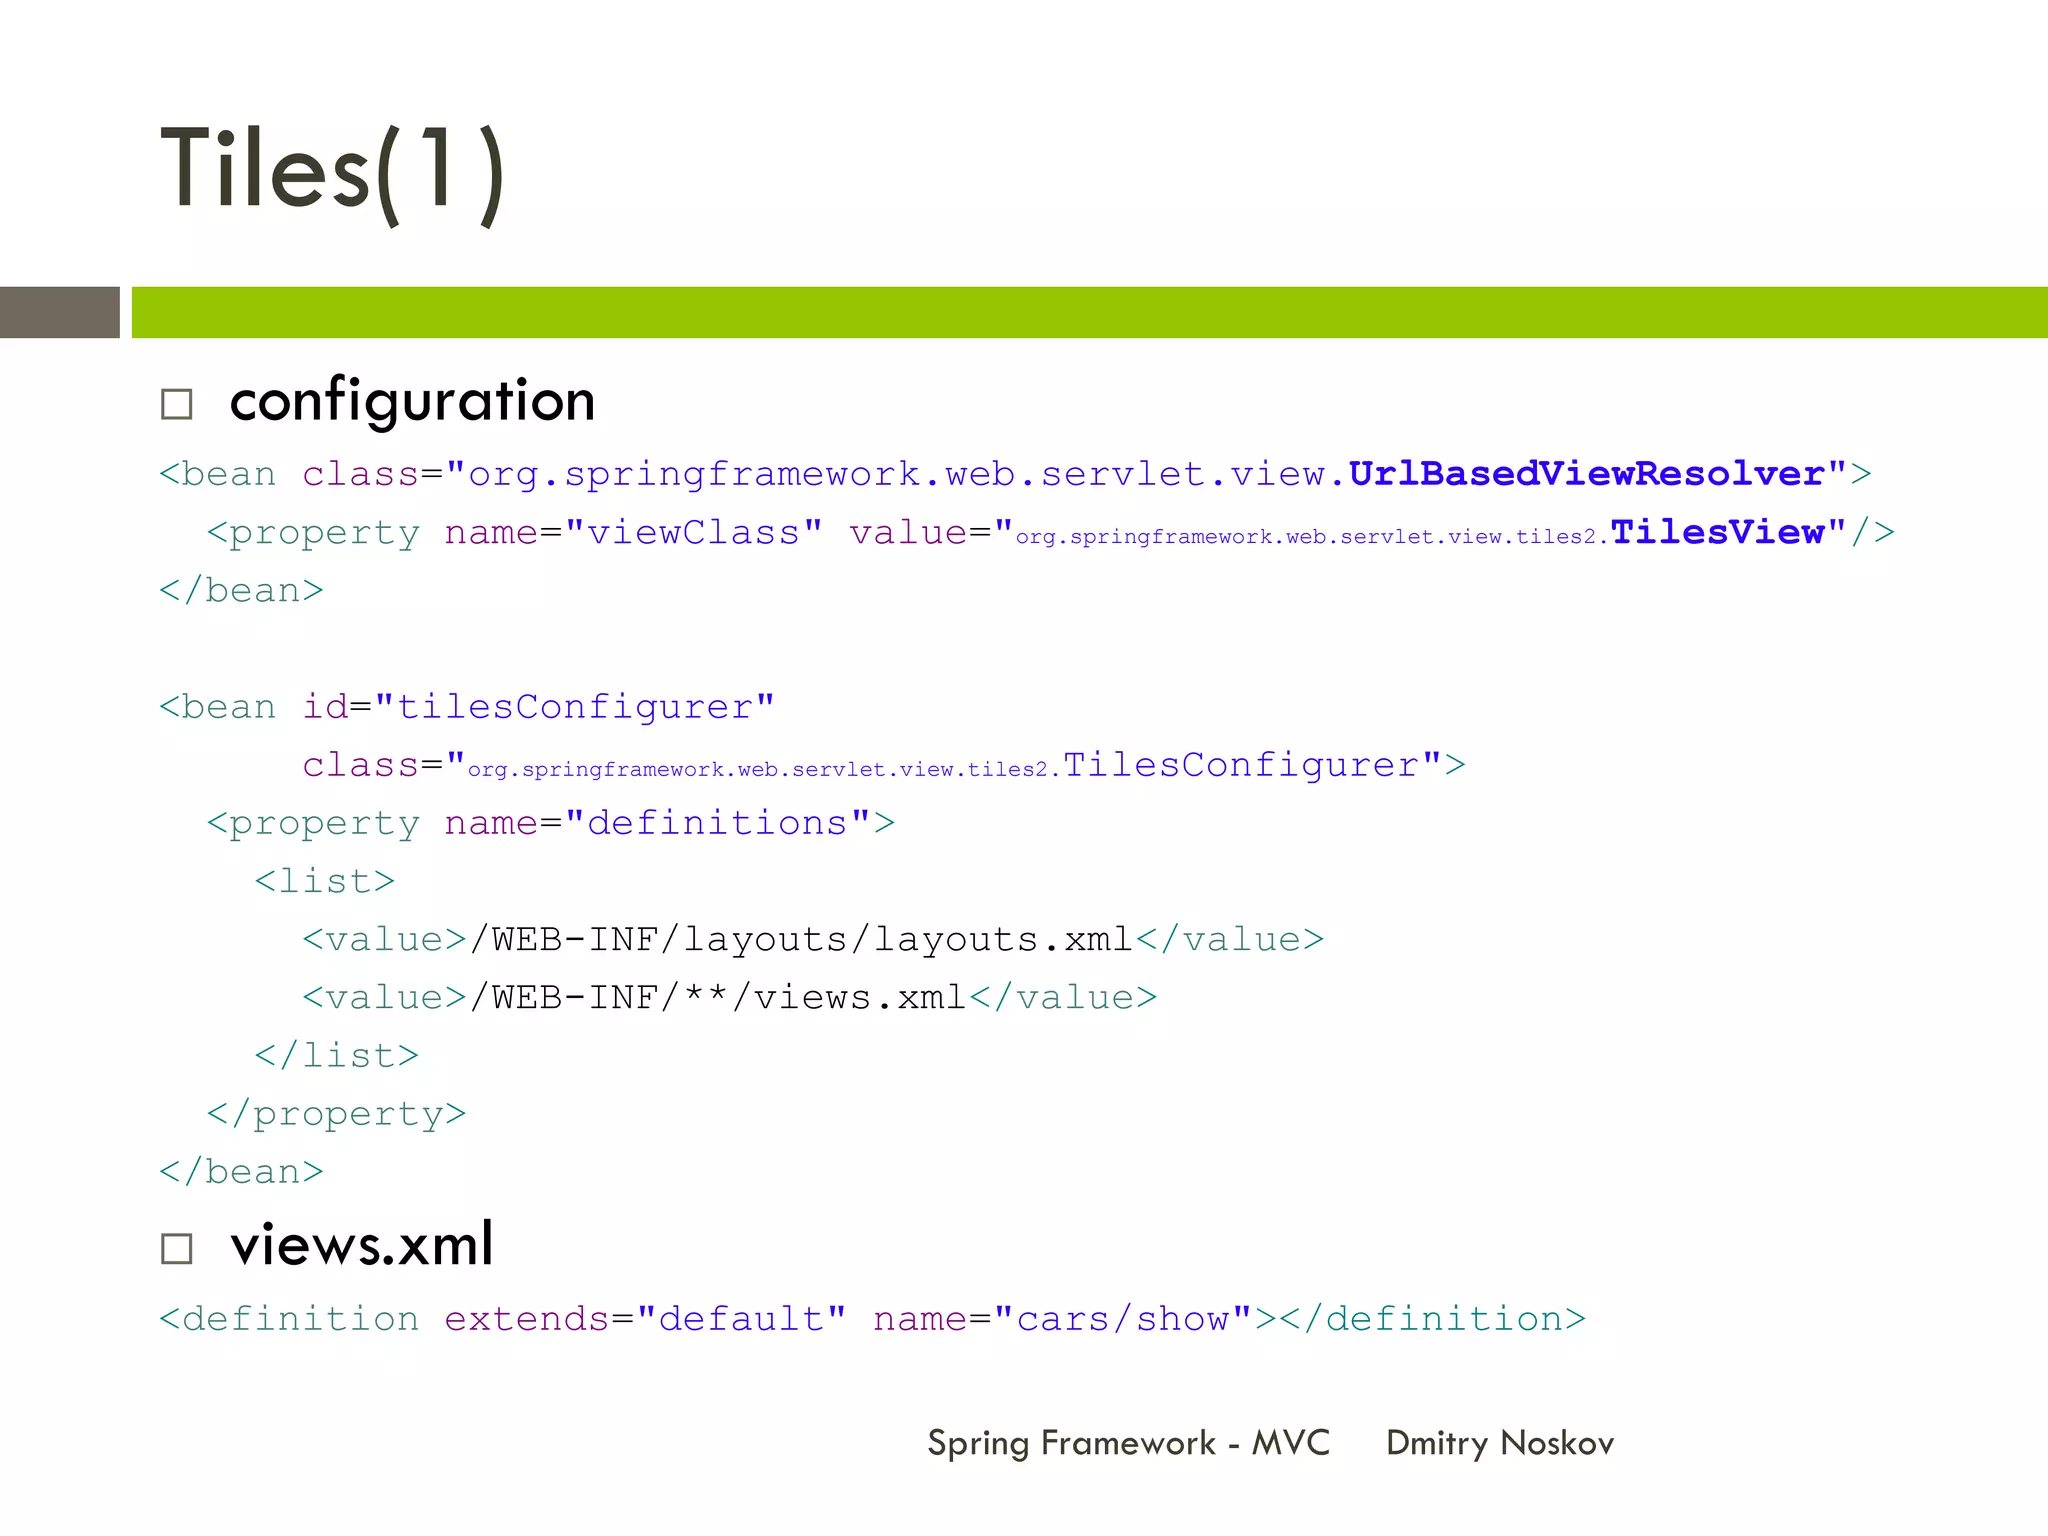Click the closing list tag

click(337, 1055)
